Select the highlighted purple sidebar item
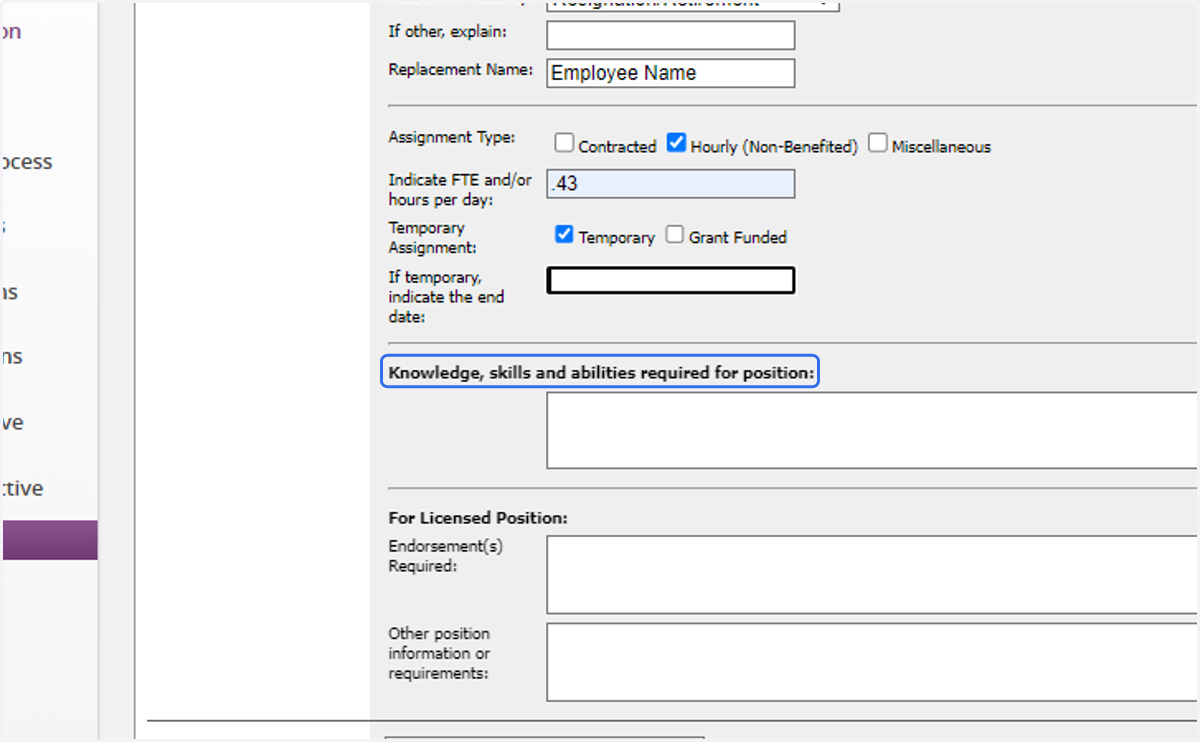 tap(49, 540)
